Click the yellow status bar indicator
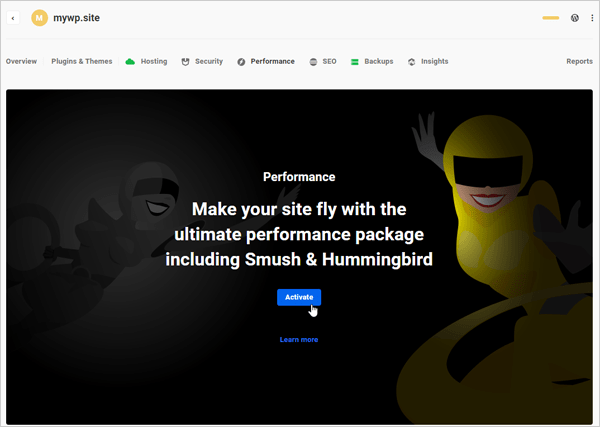600x427 pixels. pos(550,18)
